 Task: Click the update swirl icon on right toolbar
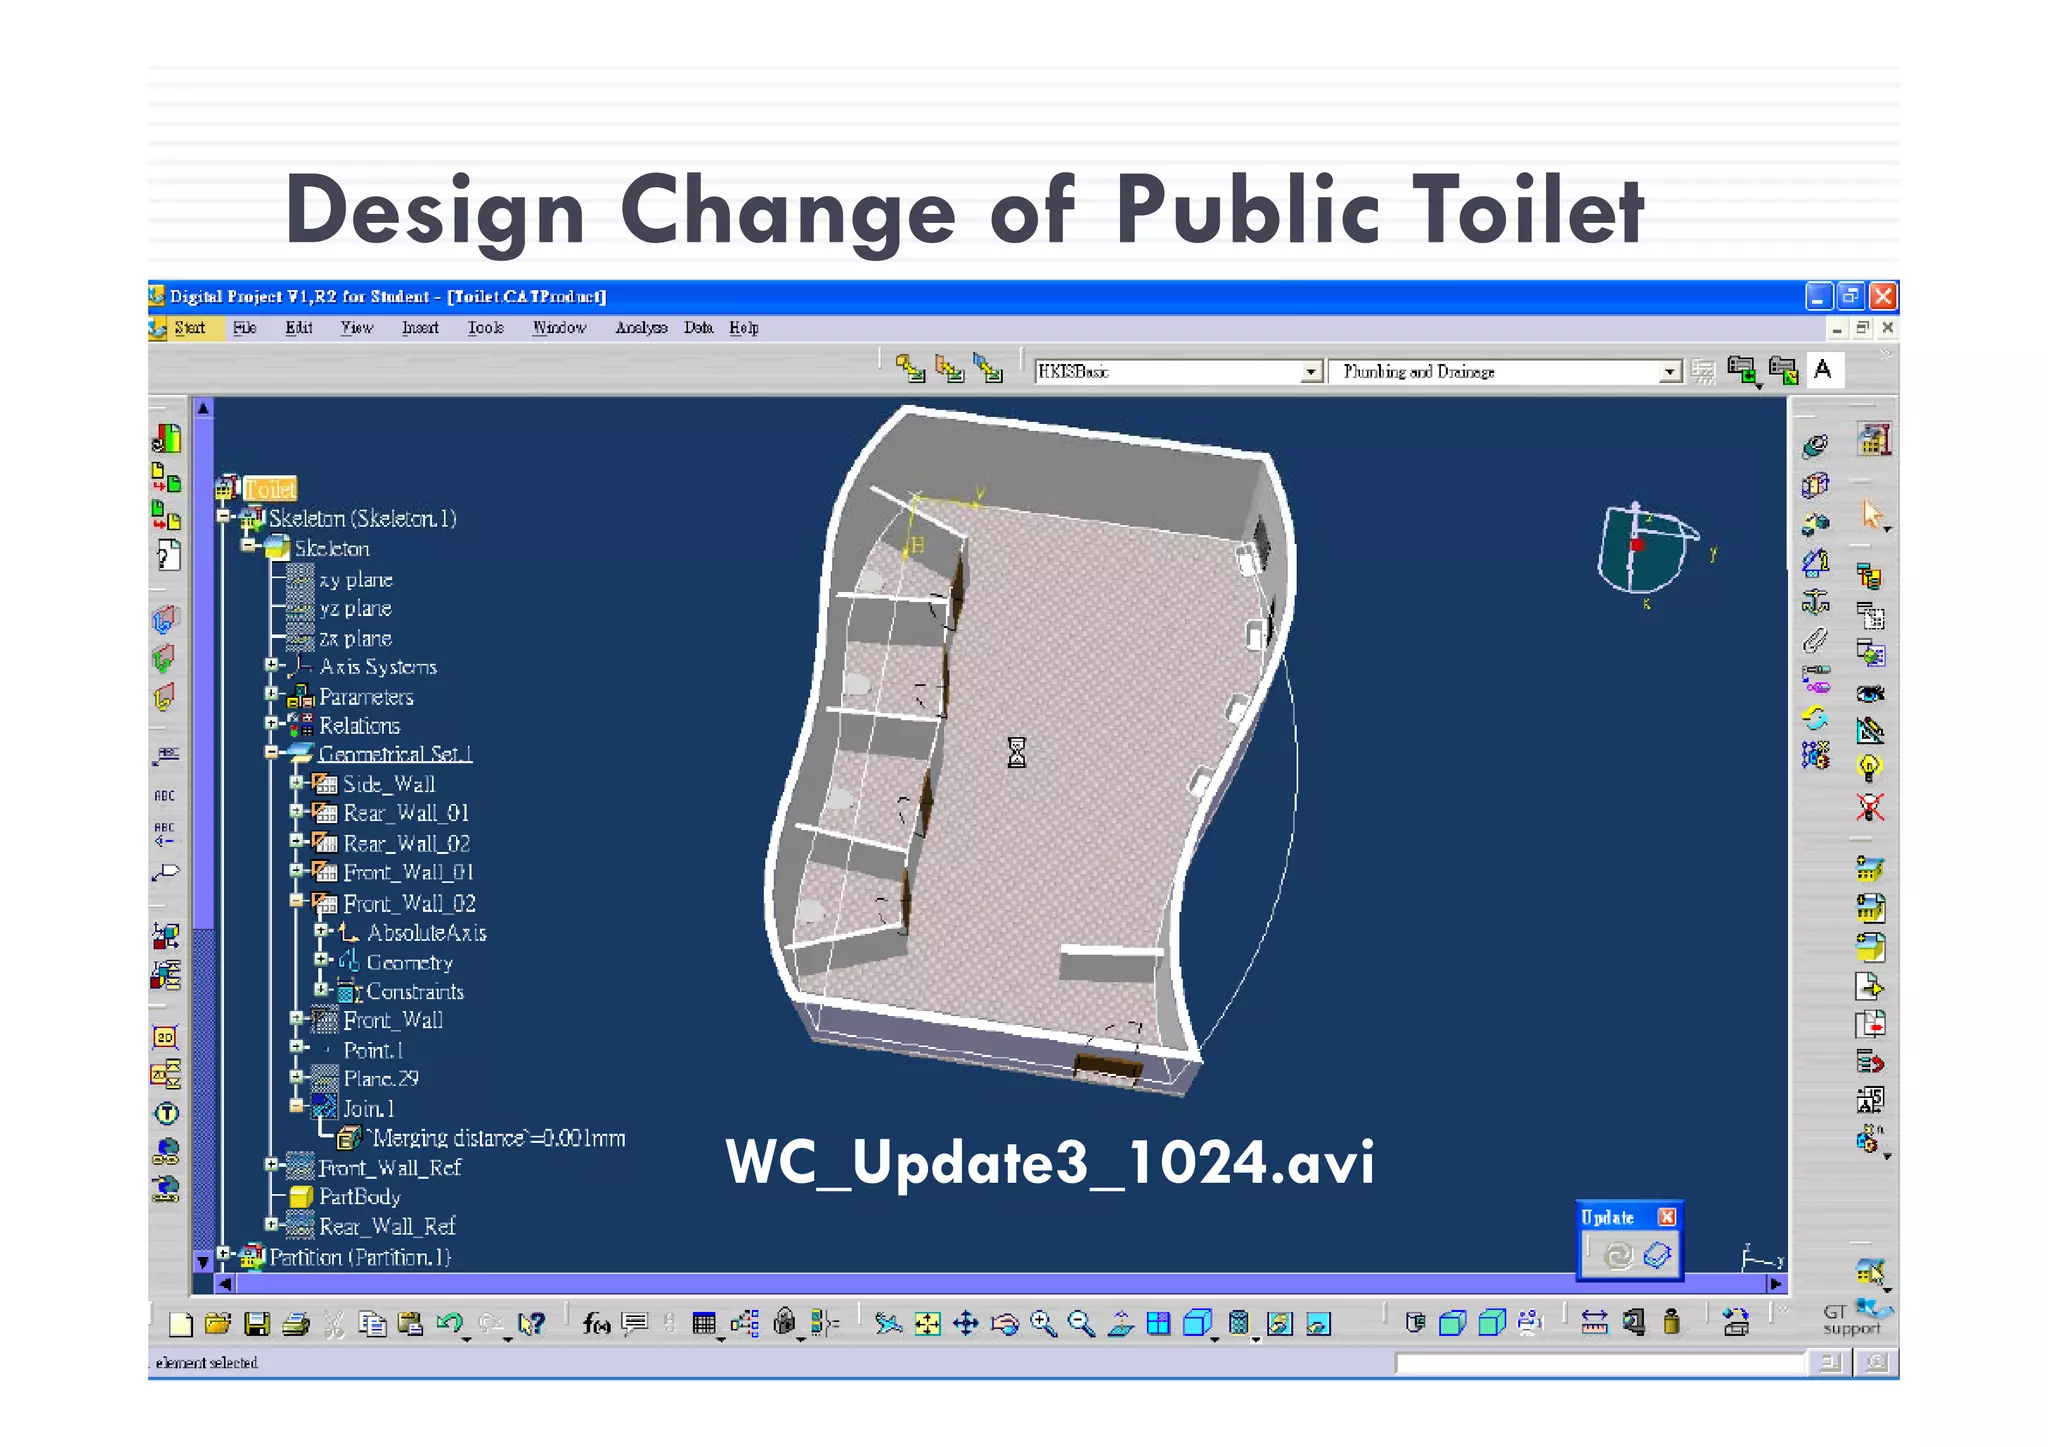[x=1815, y=718]
